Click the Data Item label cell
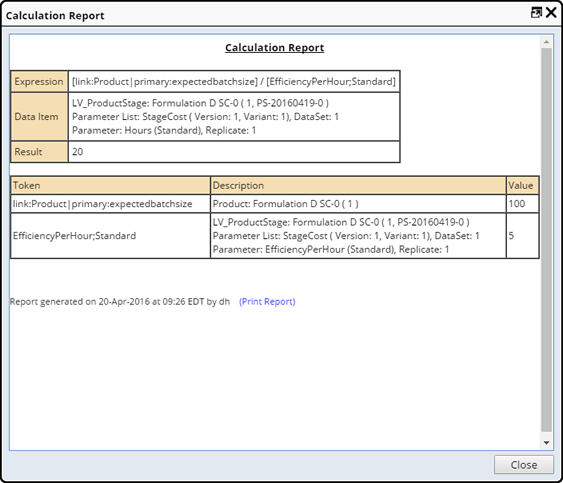 tap(39, 117)
